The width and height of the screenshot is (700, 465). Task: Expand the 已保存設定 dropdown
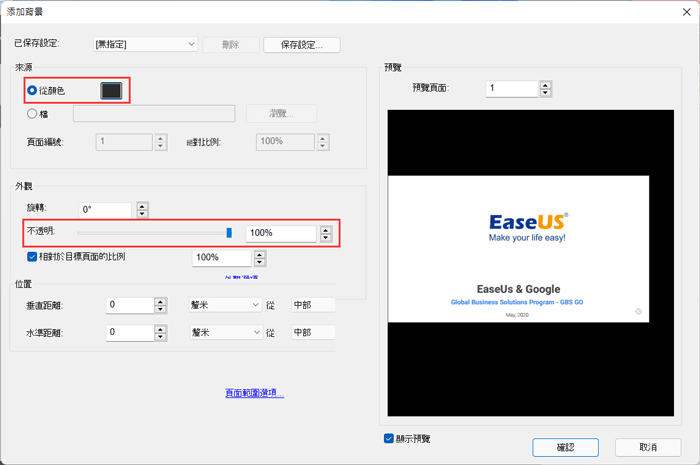(x=191, y=45)
